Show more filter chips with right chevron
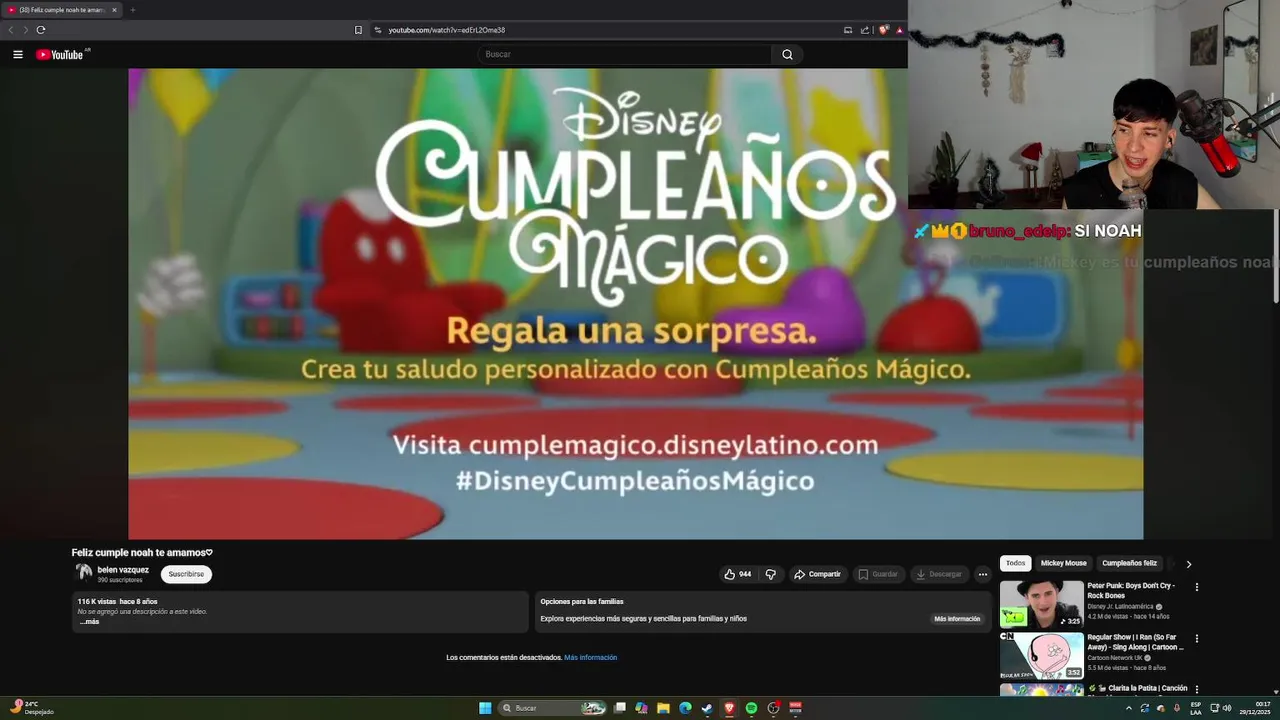Viewport: 1280px width, 720px height. pos(1188,564)
